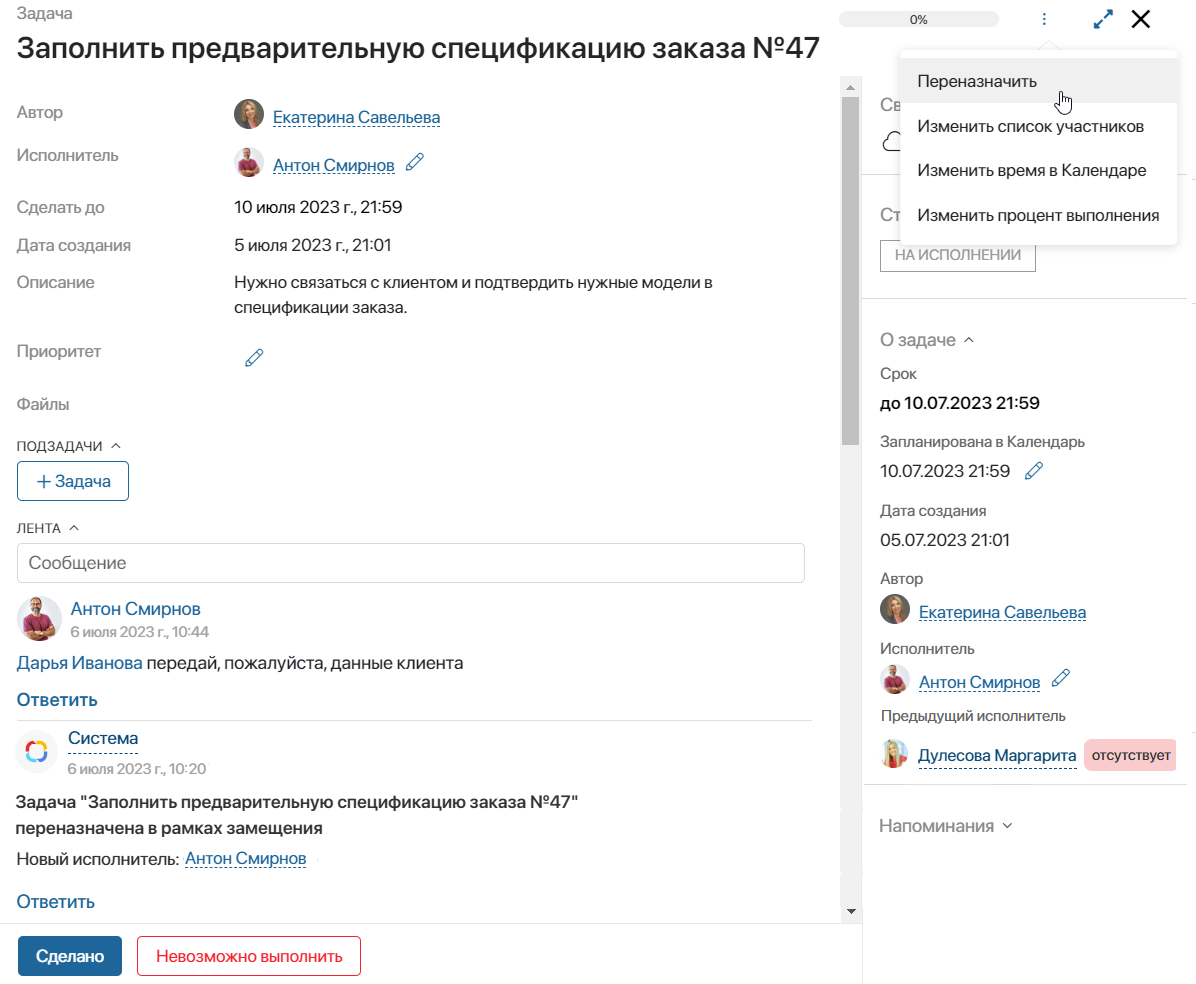Viewport: 1196px width, 984px height.
Task: Close the task card
Action: coord(1141,19)
